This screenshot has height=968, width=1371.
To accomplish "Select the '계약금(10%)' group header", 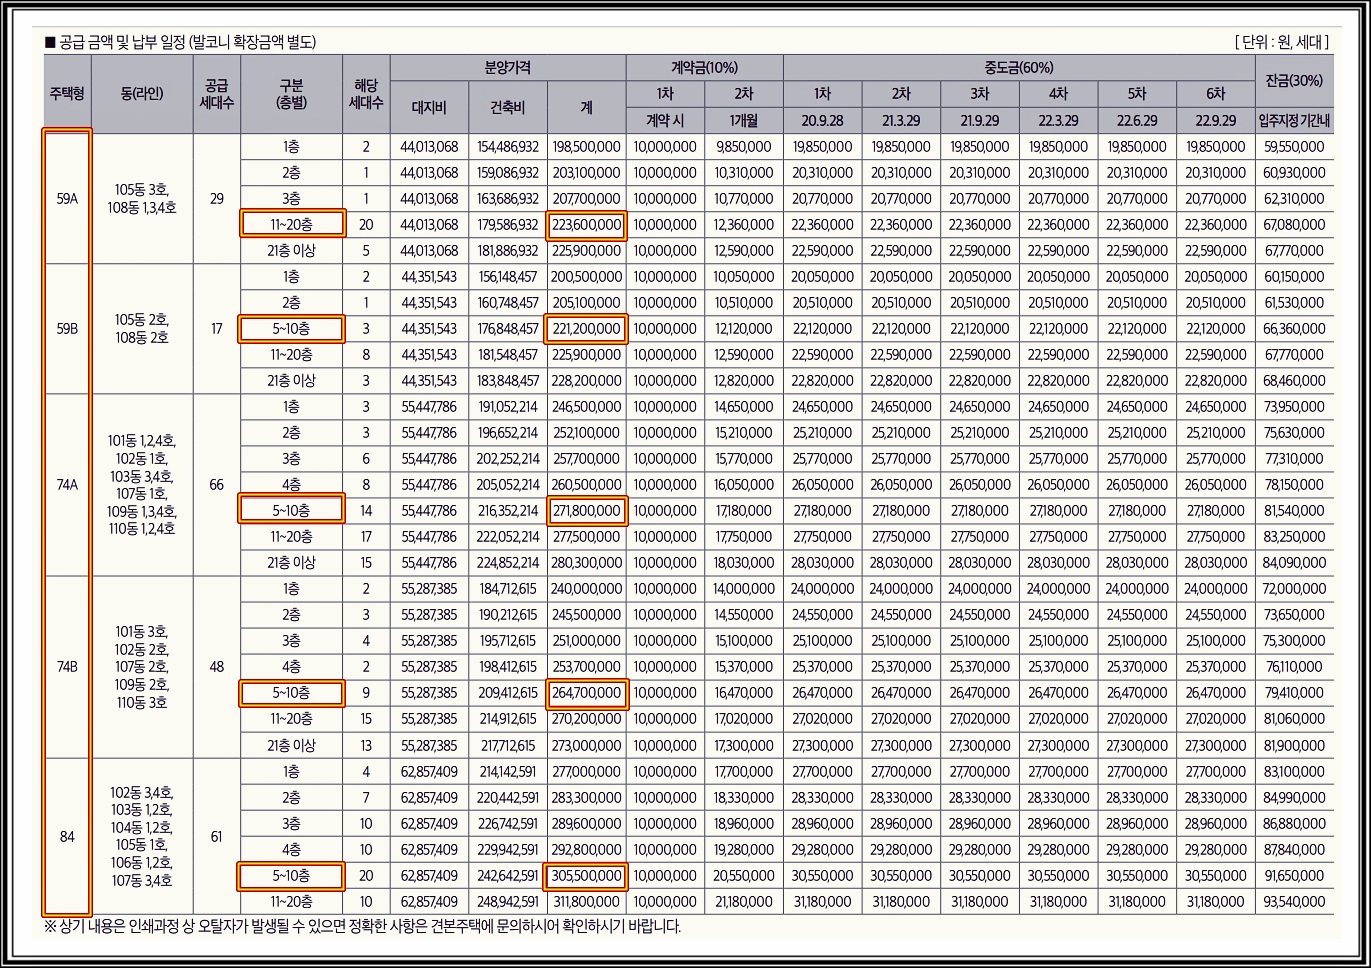I will [x=705, y=68].
